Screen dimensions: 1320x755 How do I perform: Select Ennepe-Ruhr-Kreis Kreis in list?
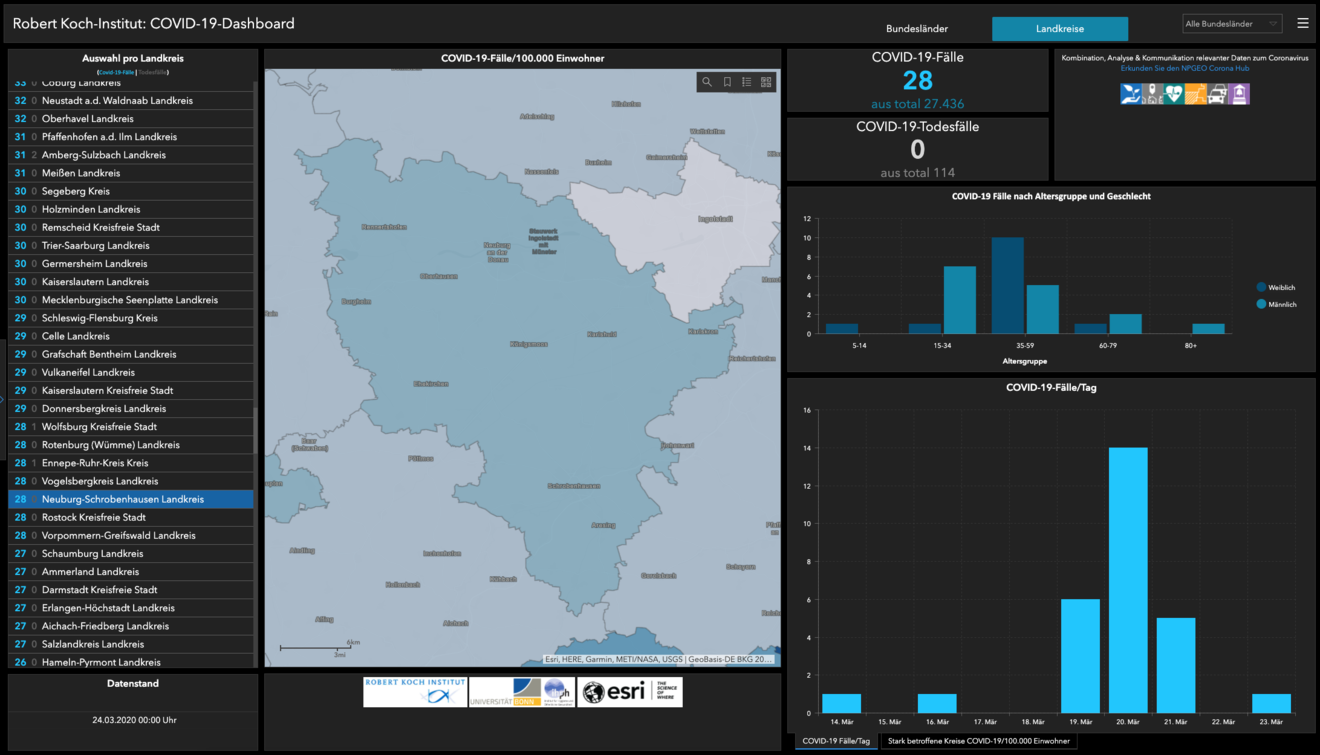click(131, 463)
